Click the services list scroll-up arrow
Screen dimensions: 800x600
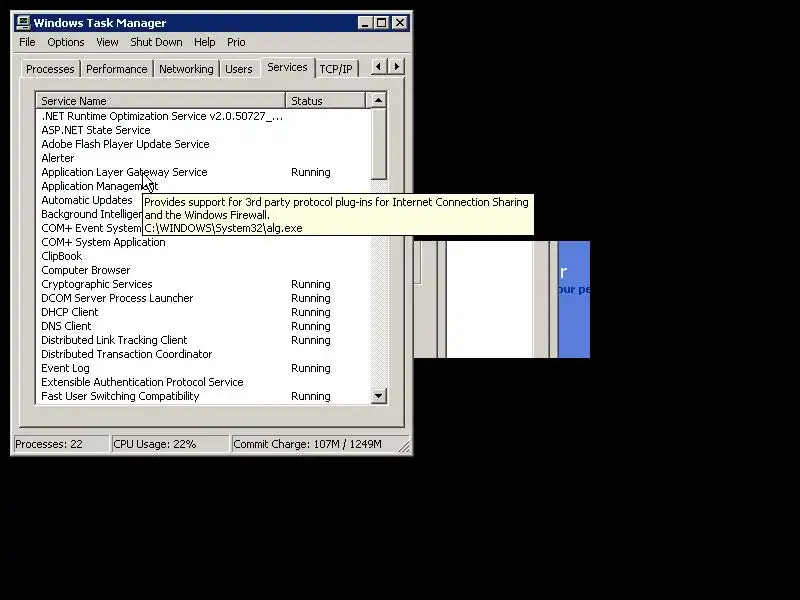coord(378,101)
